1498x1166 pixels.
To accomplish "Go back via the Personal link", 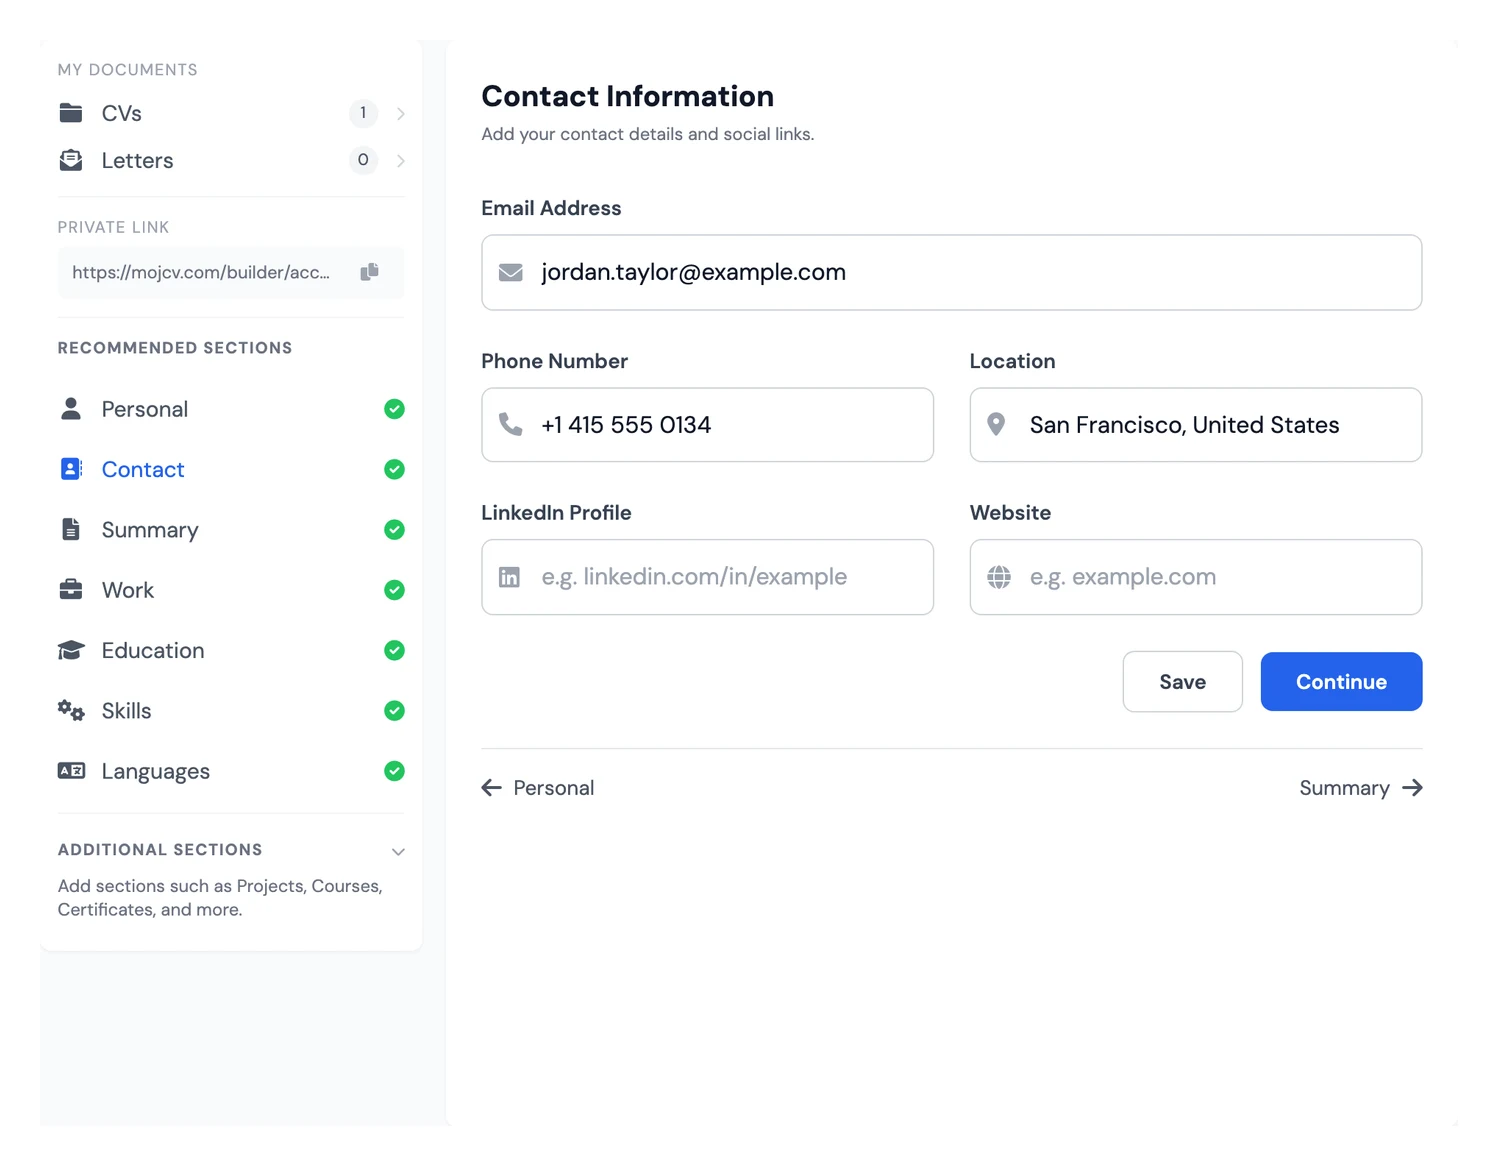I will (538, 788).
